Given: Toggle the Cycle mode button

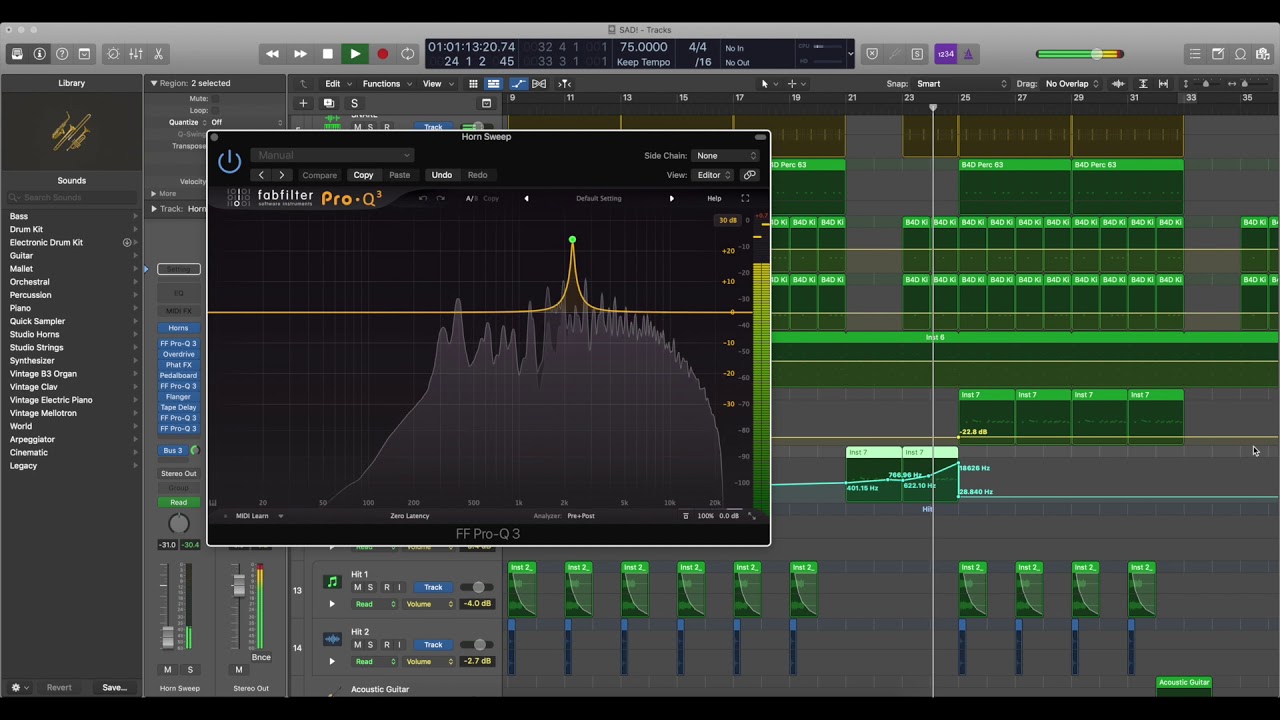Looking at the screenshot, I should tap(408, 54).
